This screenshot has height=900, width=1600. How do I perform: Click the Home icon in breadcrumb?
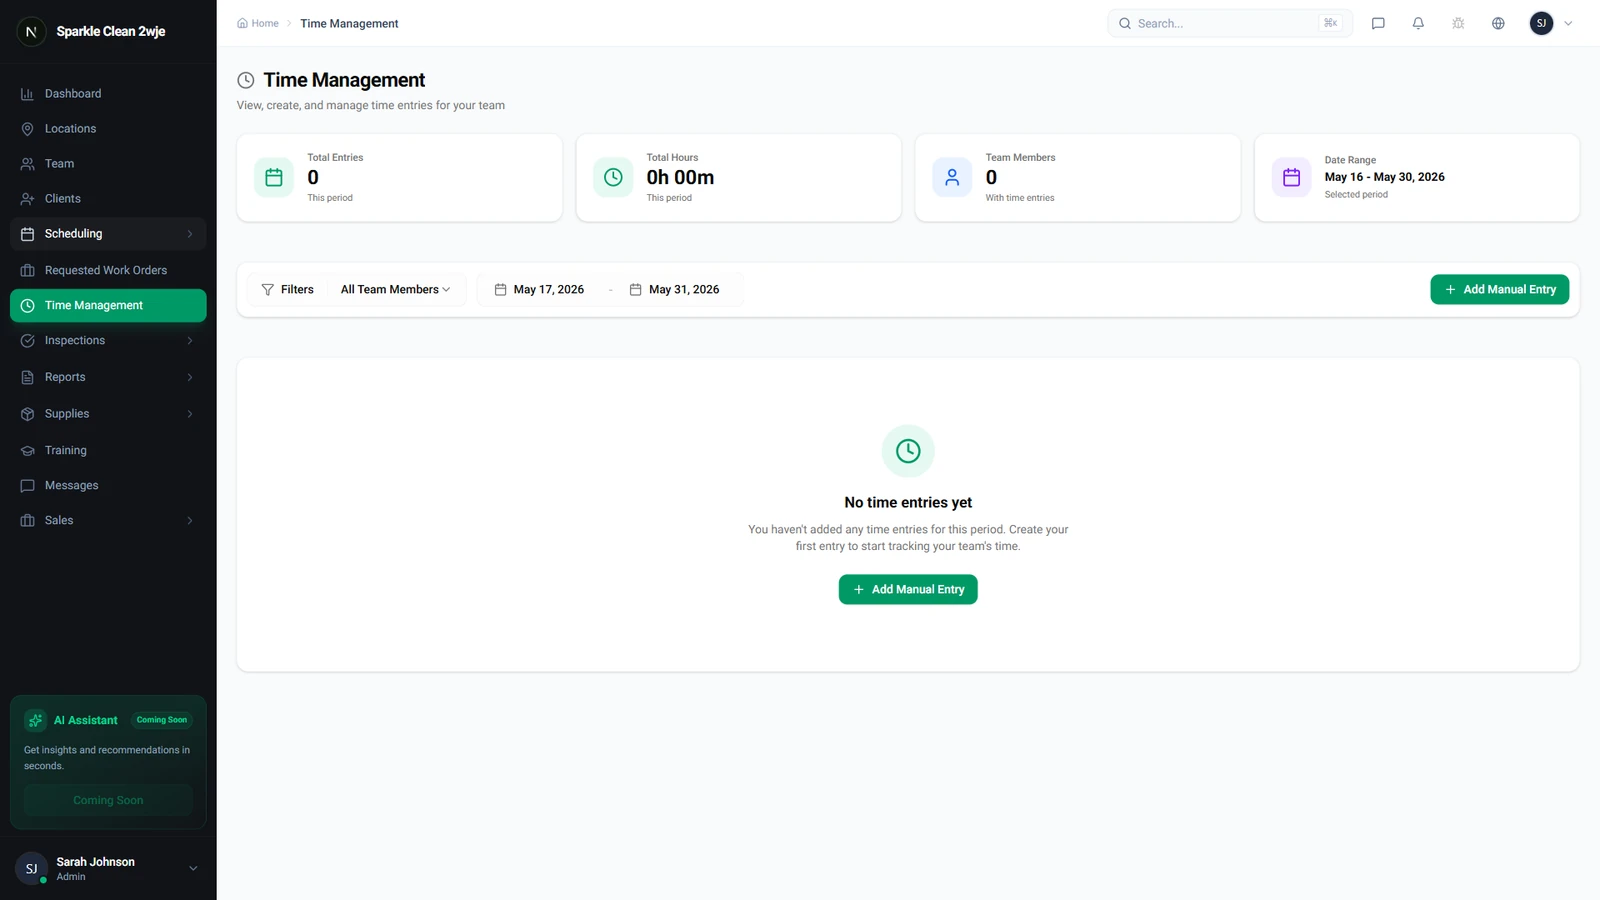[x=242, y=23]
